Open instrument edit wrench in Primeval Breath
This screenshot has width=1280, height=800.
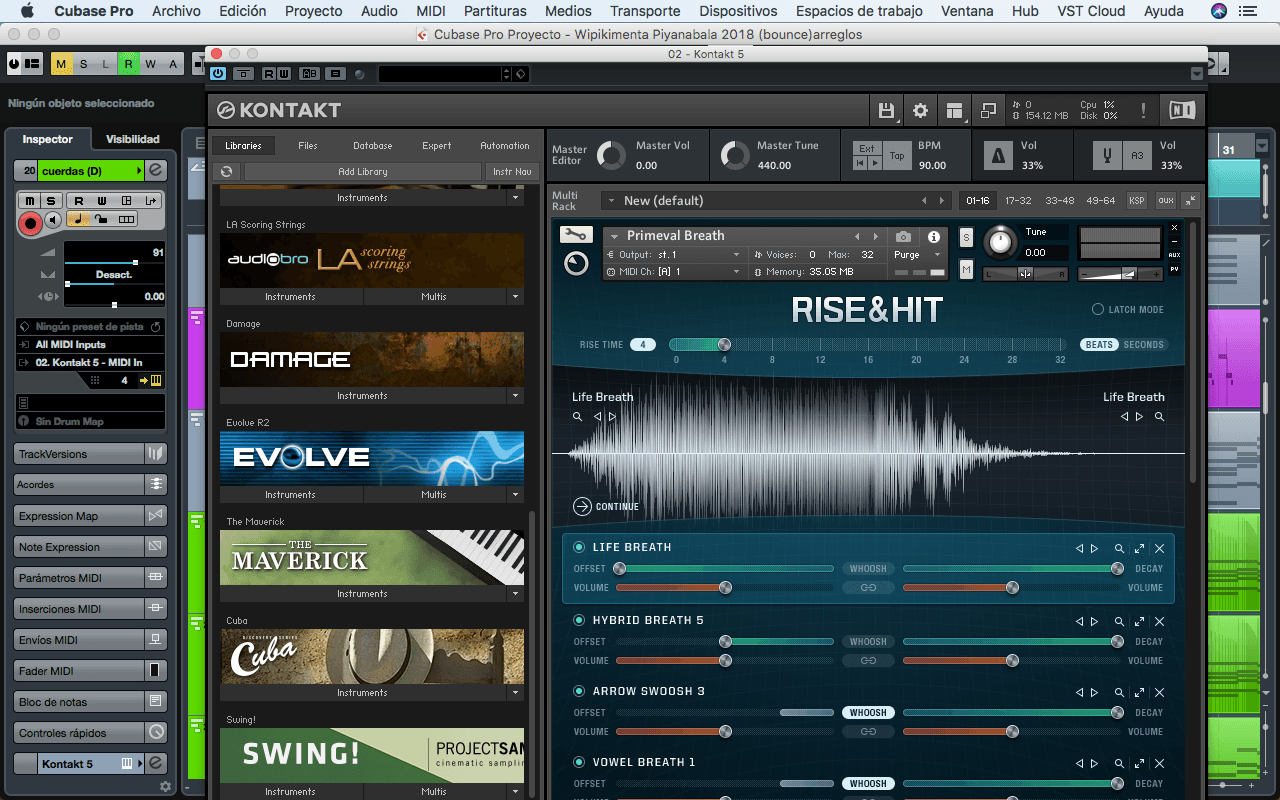coord(576,235)
